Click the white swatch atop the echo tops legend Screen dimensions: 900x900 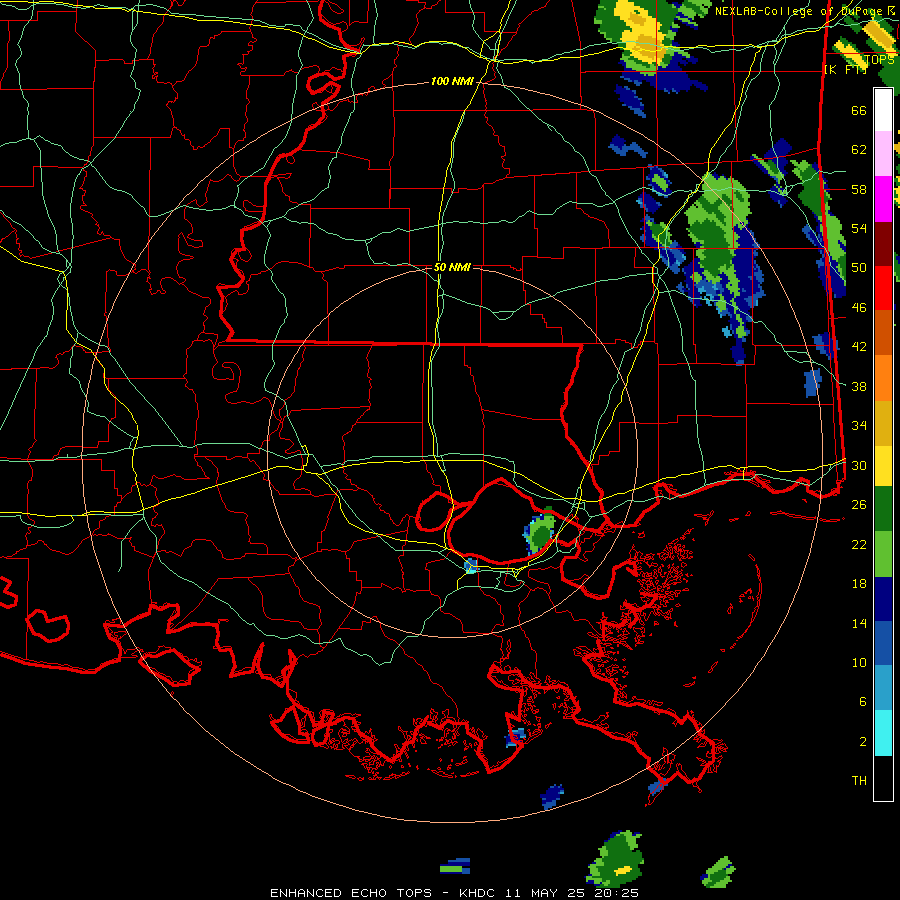coord(883,110)
